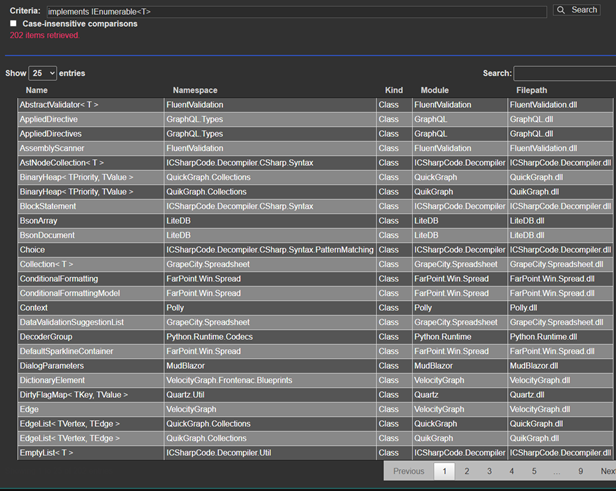616x491 pixels.
Task: Click the table Search filter field
Action: tap(565, 73)
